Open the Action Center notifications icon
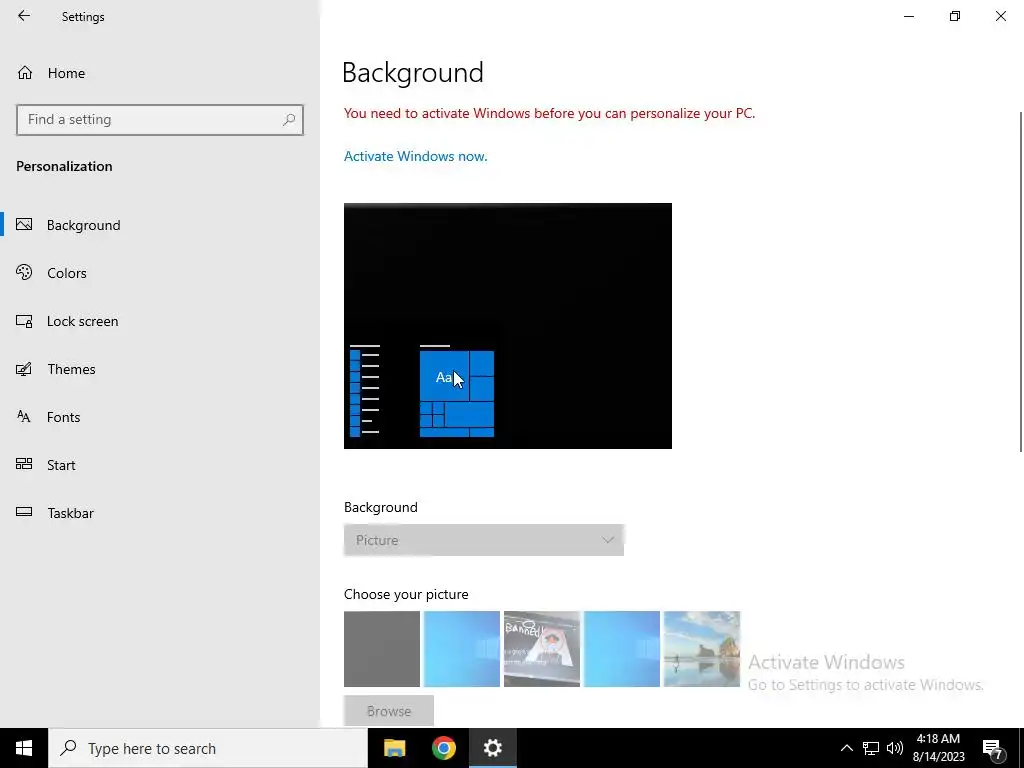Viewport: 1024px width, 768px height. coord(992,748)
